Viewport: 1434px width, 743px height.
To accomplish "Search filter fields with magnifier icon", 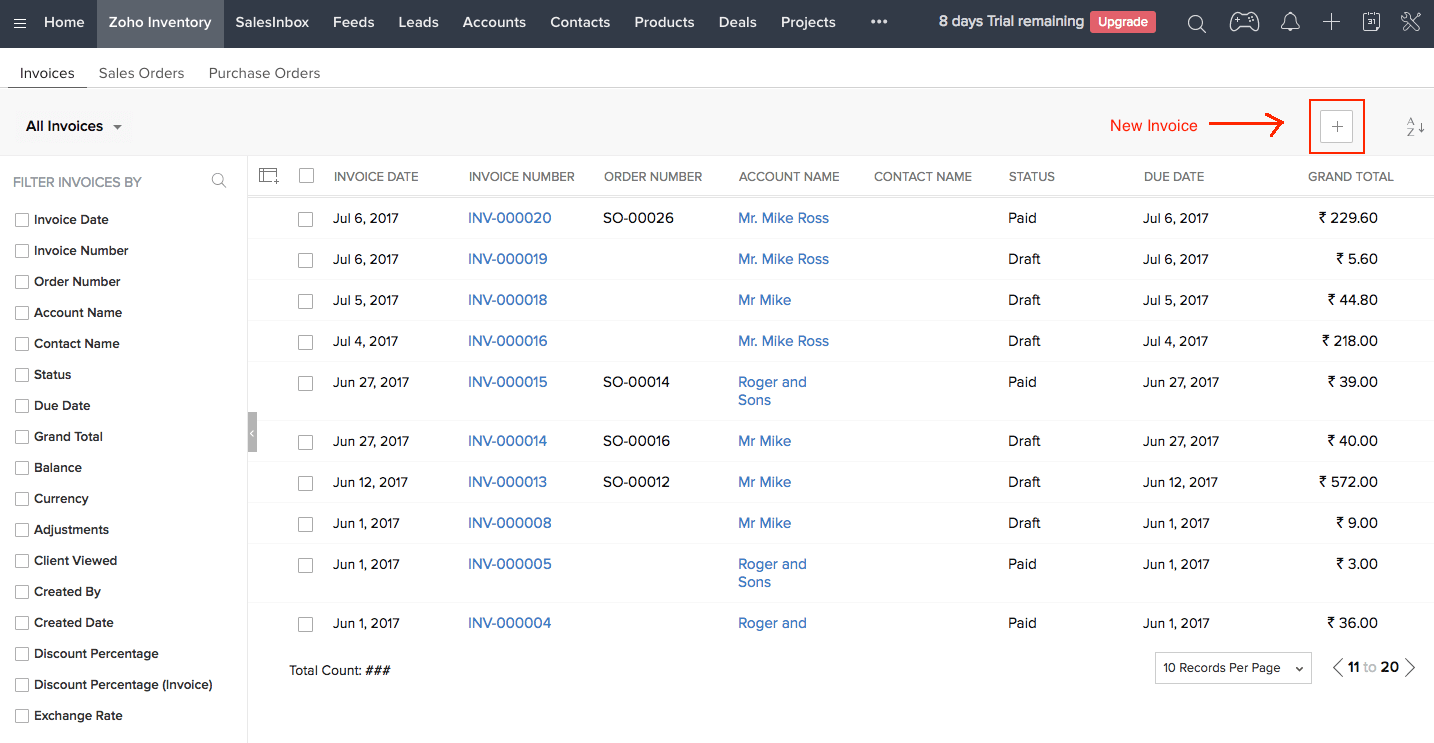I will click(x=219, y=181).
